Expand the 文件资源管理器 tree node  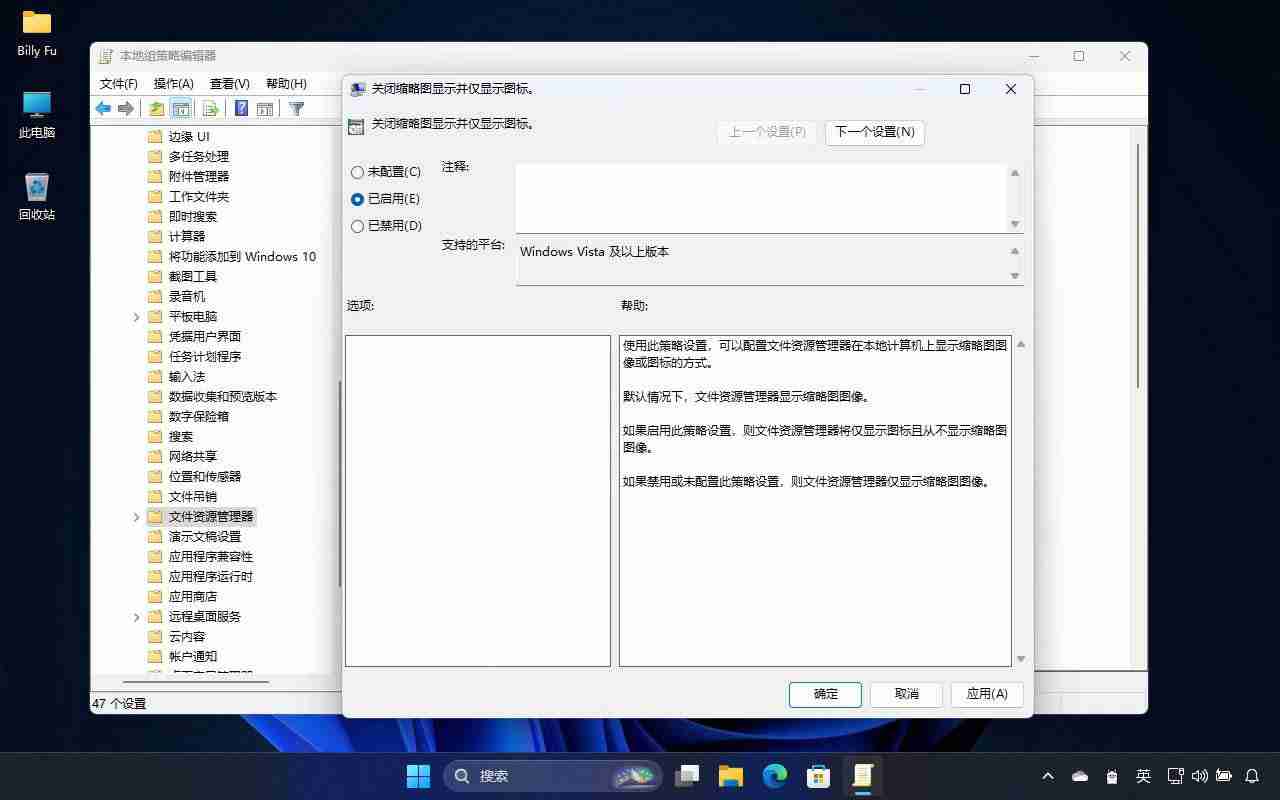pos(137,516)
